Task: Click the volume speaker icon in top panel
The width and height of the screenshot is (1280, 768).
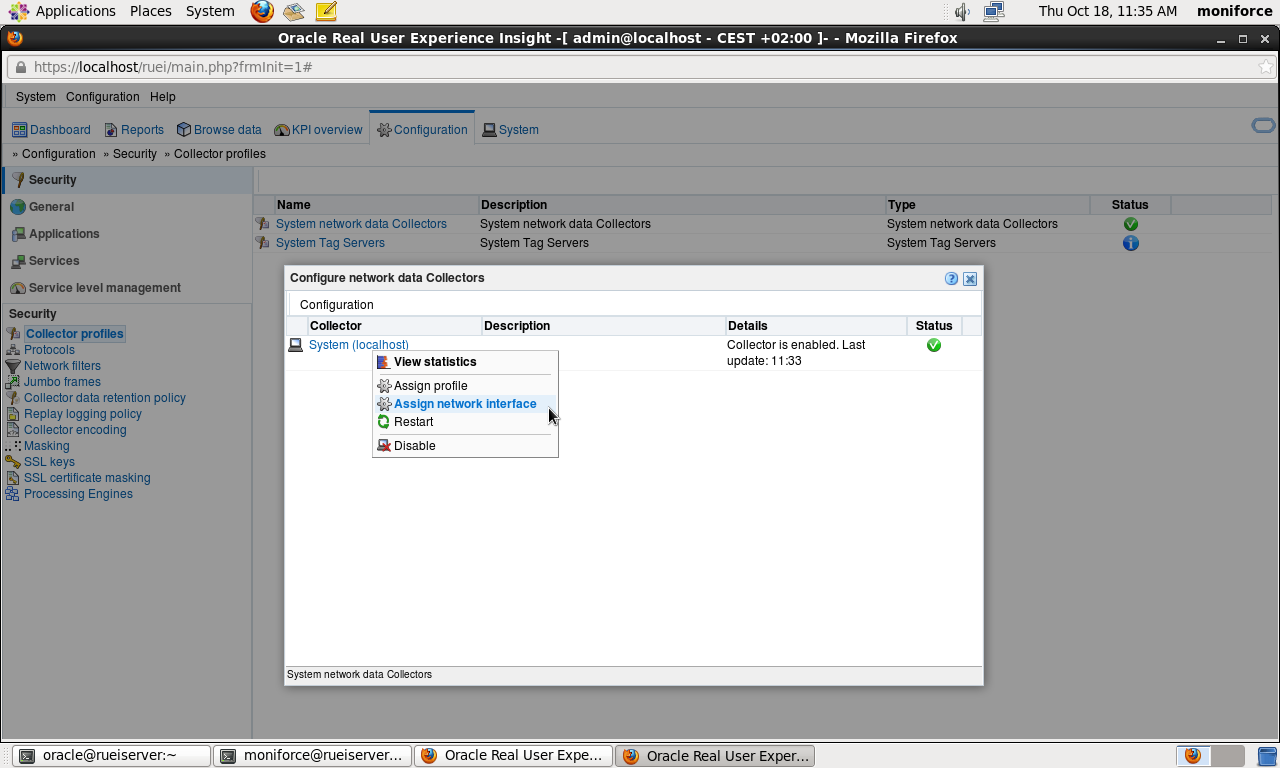Action: point(962,12)
